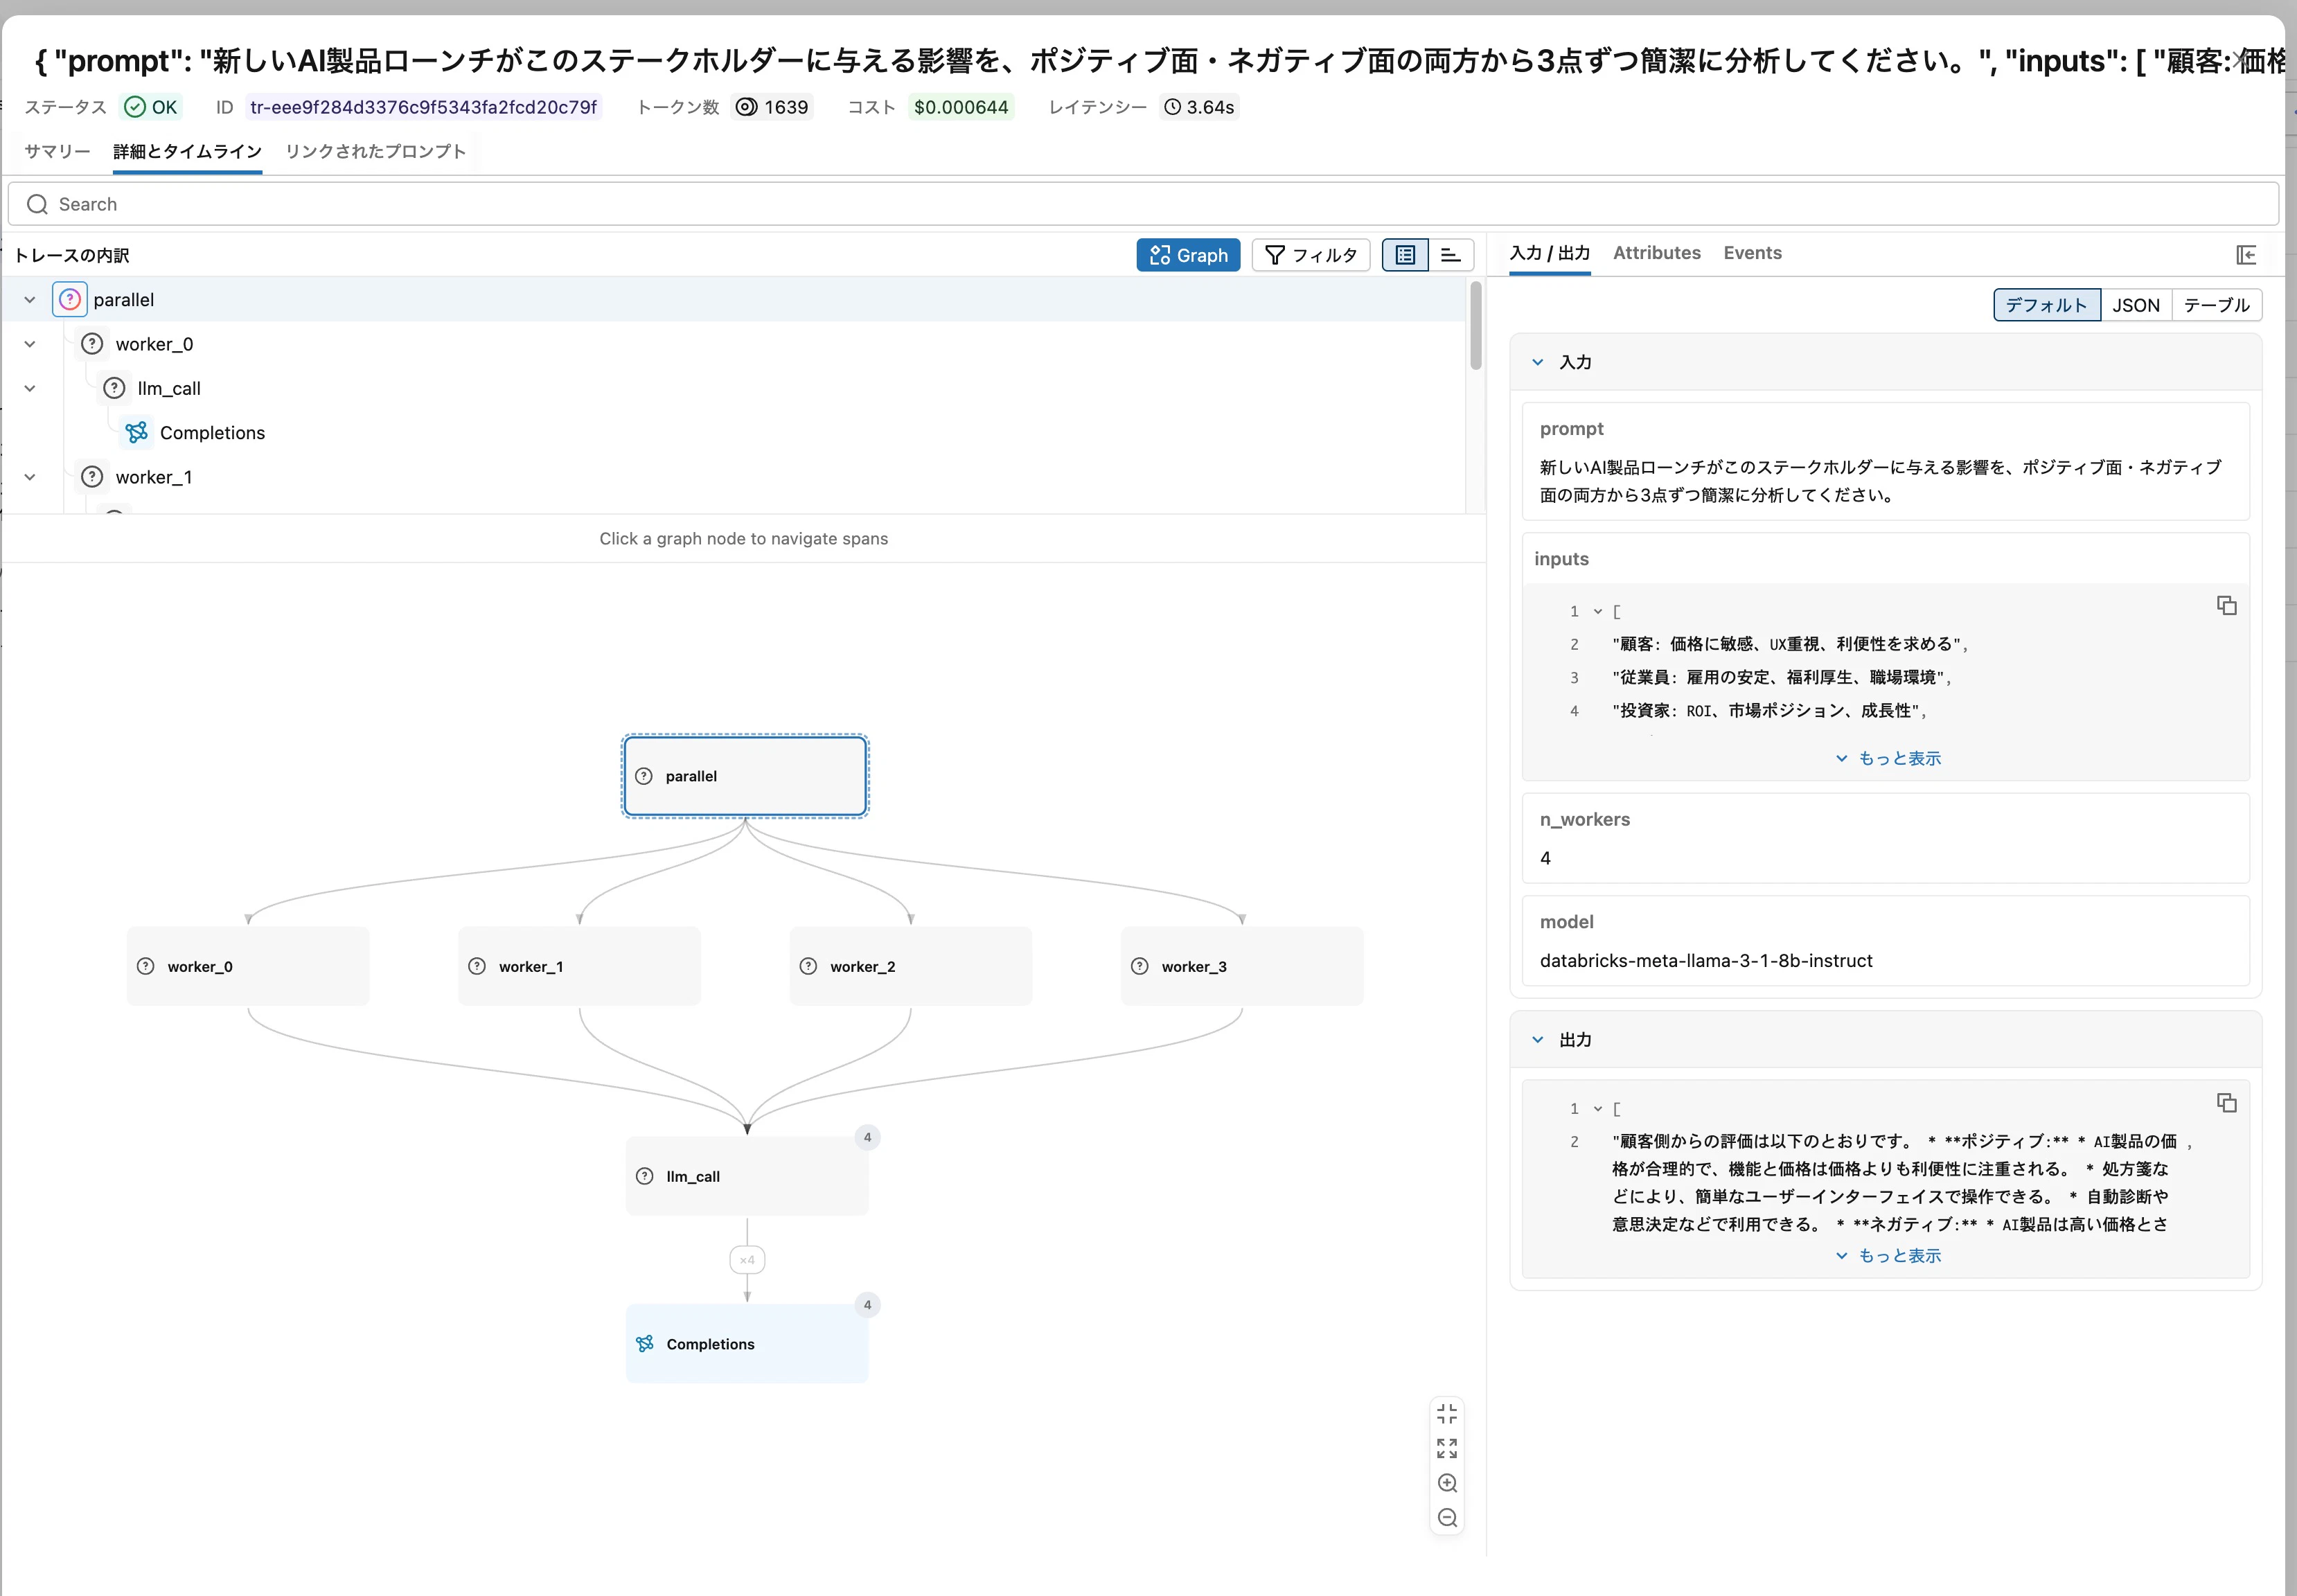Viewport: 2297px width, 1596px height.
Task: Copy the inputs JSON
Action: [2227, 605]
